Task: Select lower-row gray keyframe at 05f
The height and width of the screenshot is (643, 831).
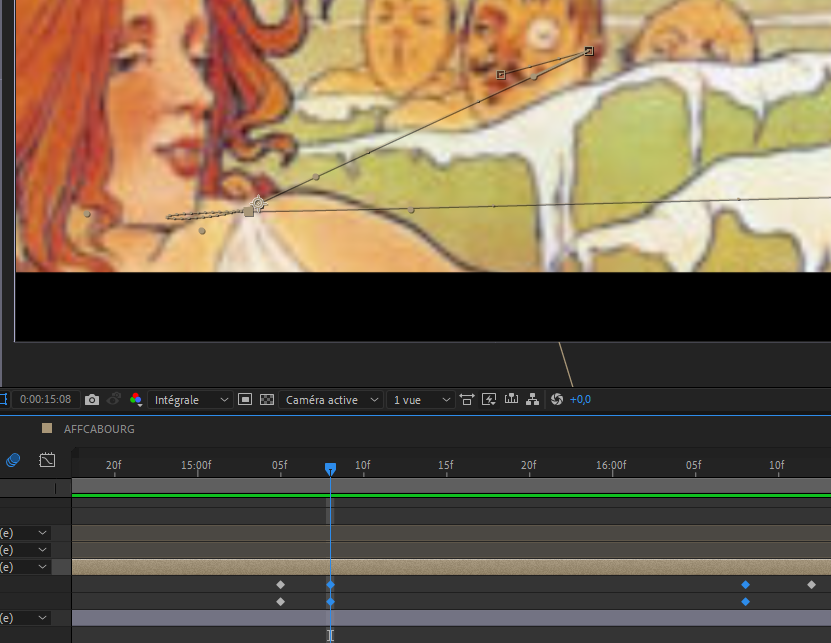Action: (281, 602)
